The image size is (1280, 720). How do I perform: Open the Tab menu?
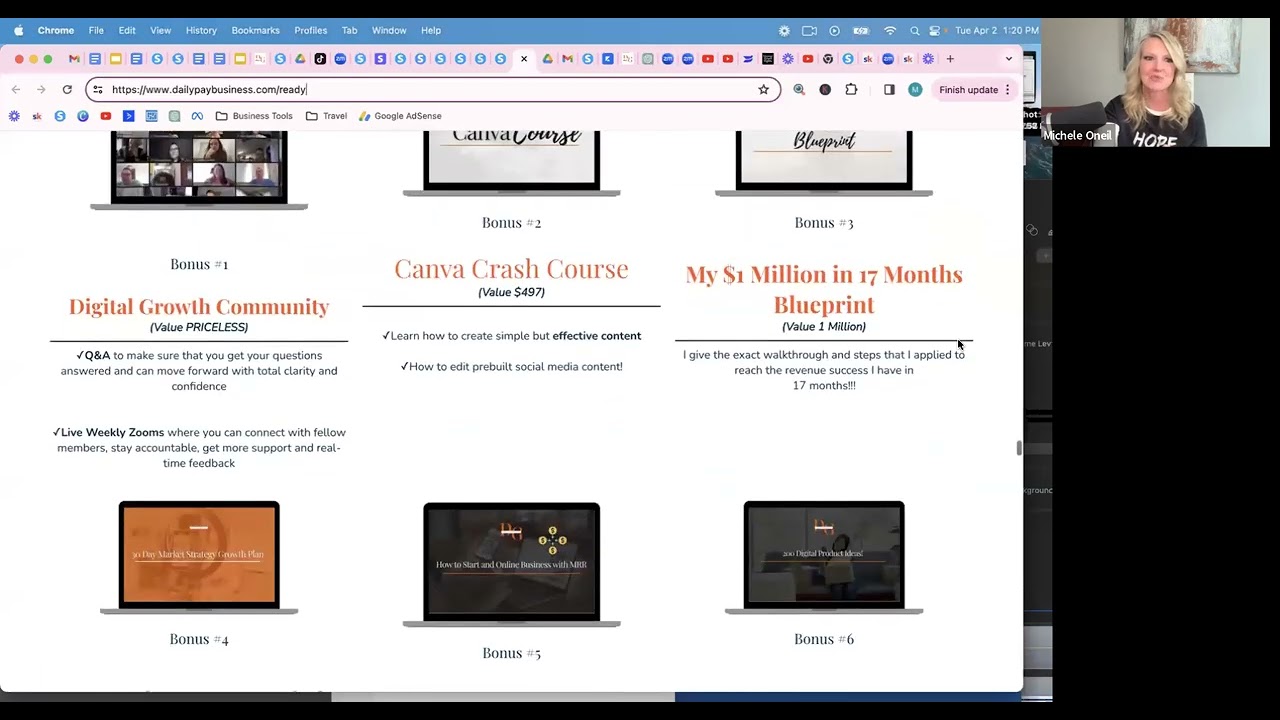point(349,30)
